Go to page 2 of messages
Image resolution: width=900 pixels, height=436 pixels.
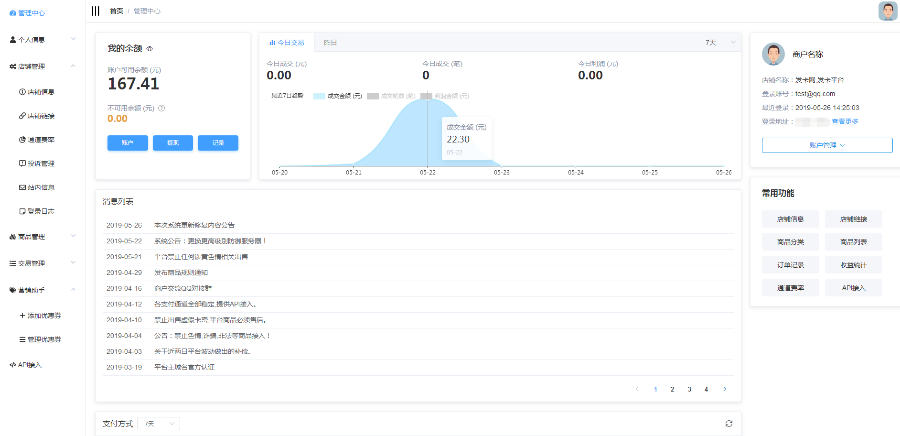tap(672, 389)
